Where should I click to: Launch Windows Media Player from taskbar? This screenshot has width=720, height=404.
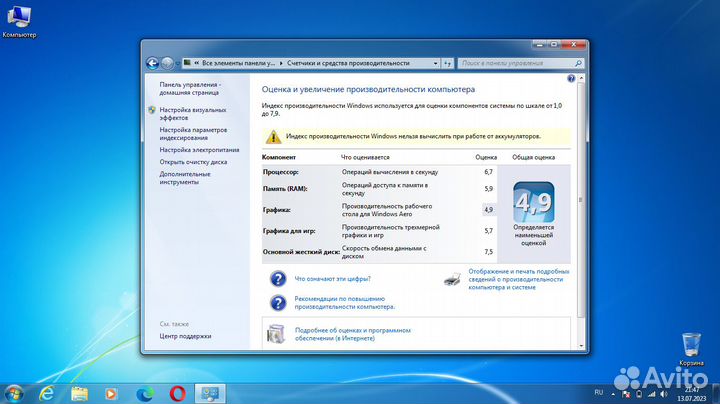click(111, 394)
